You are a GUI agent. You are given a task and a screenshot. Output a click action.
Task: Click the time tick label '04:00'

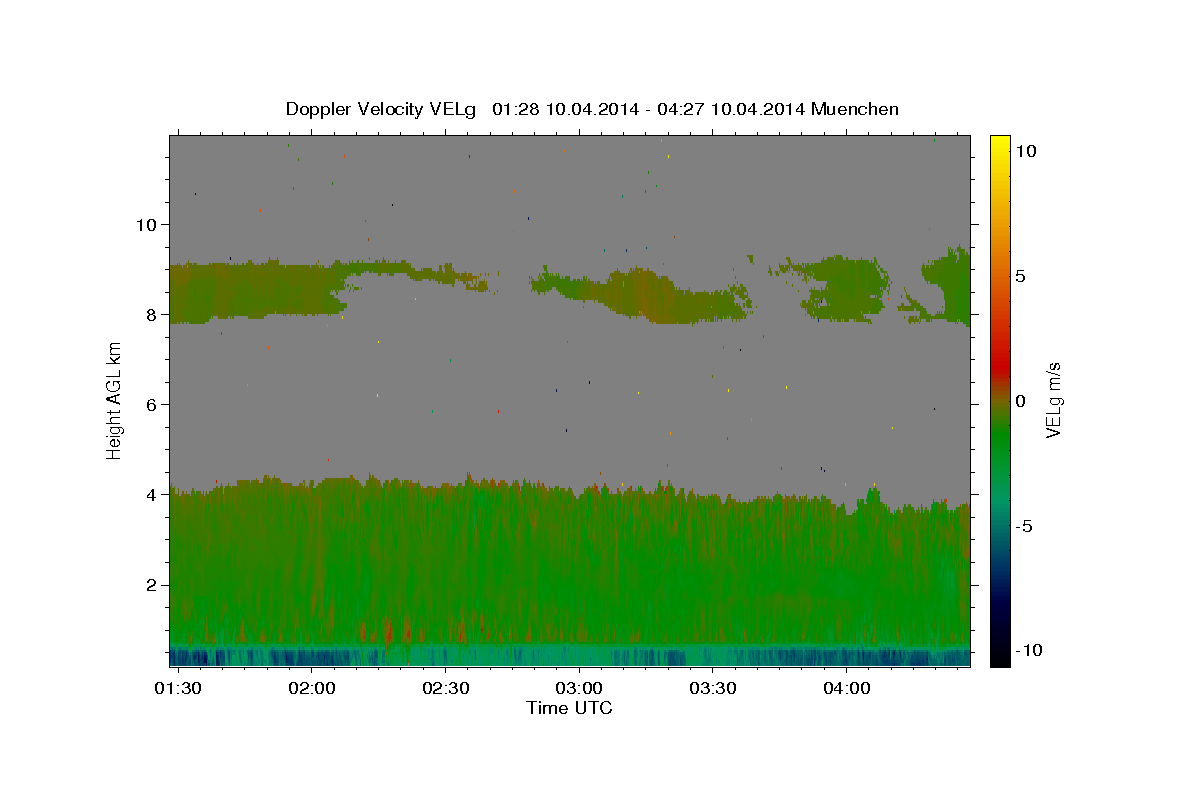[x=846, y=689]
